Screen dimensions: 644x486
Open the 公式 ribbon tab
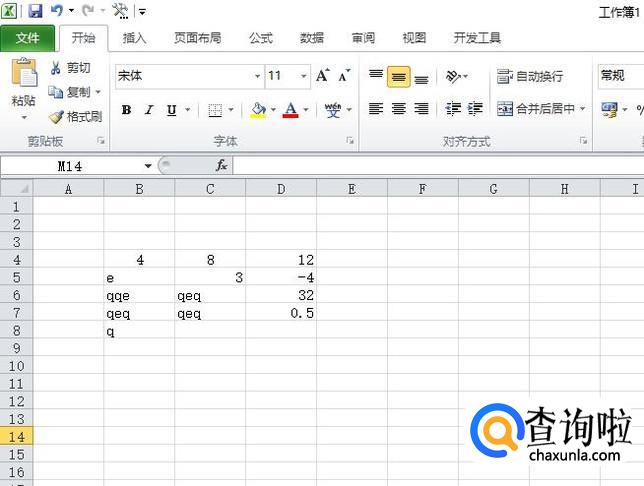coord(260,38)
